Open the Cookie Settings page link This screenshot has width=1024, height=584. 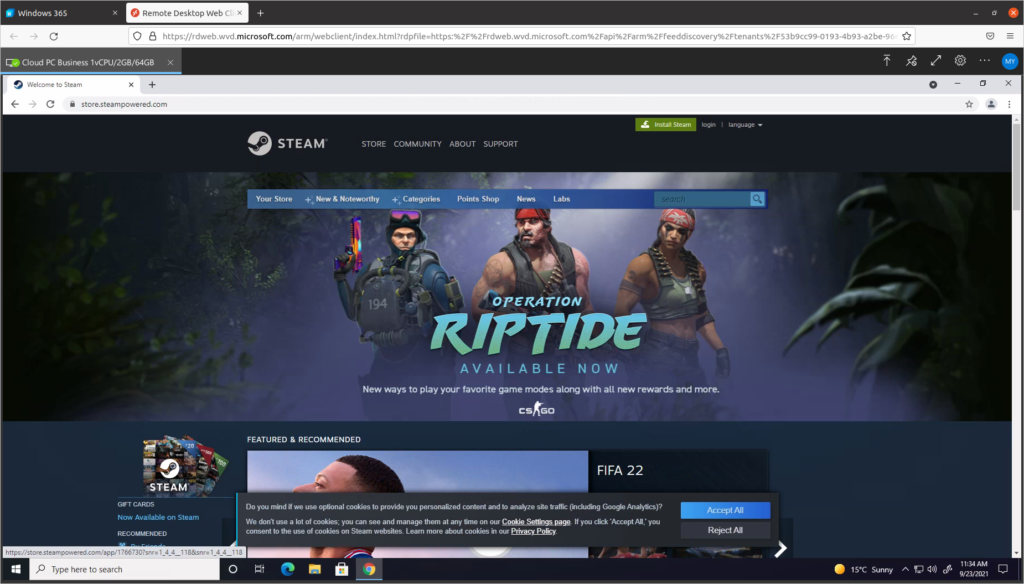click(536, 522)
